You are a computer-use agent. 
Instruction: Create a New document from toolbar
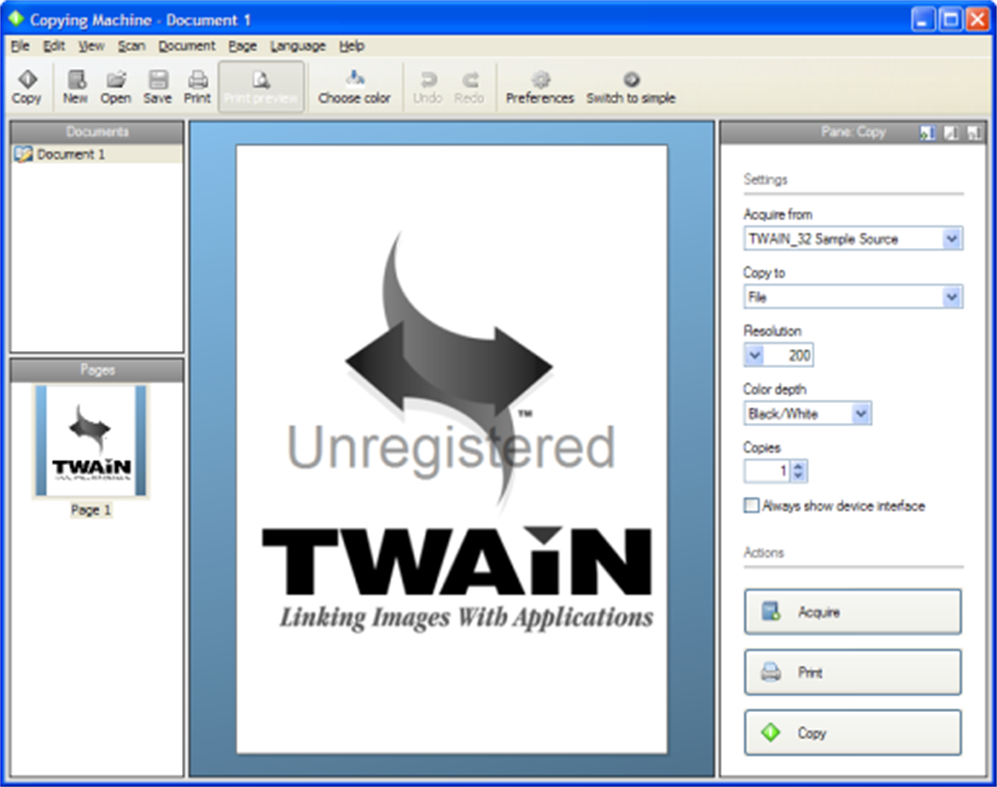[x=76, y=87]
